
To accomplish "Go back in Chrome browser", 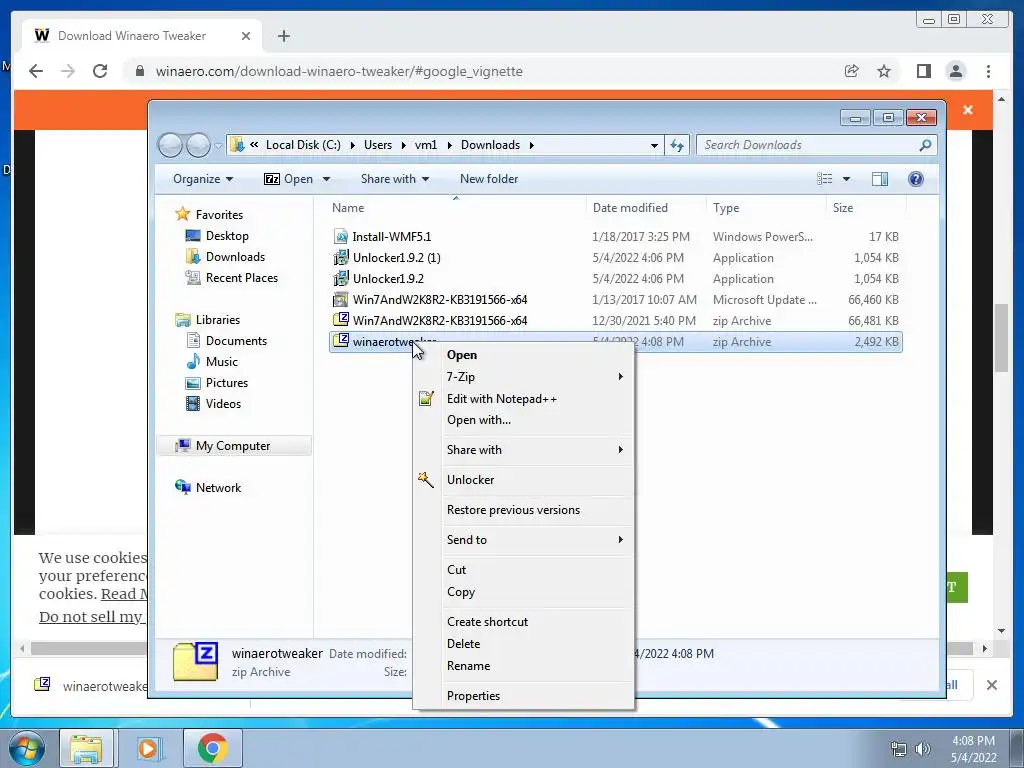I will pos(36,71).
